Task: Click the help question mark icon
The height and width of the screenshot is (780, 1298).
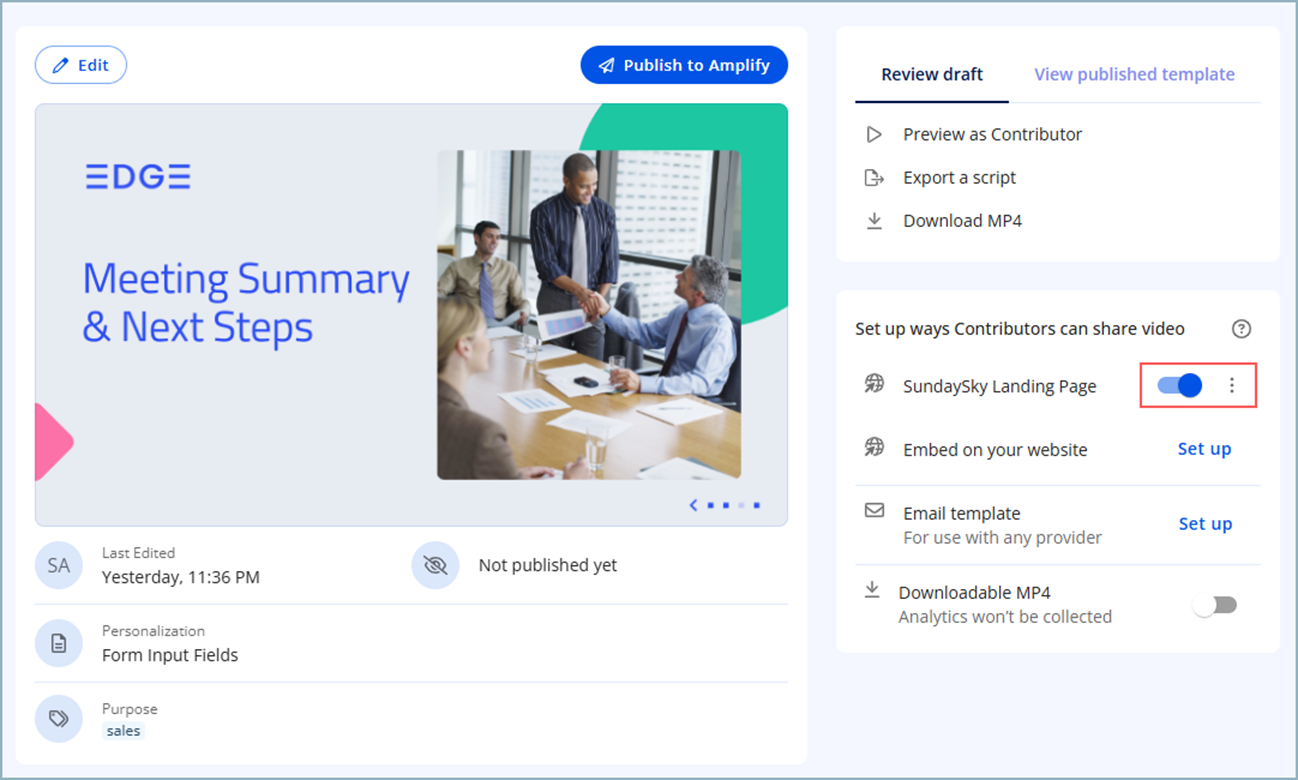Action: [1241, 329]
